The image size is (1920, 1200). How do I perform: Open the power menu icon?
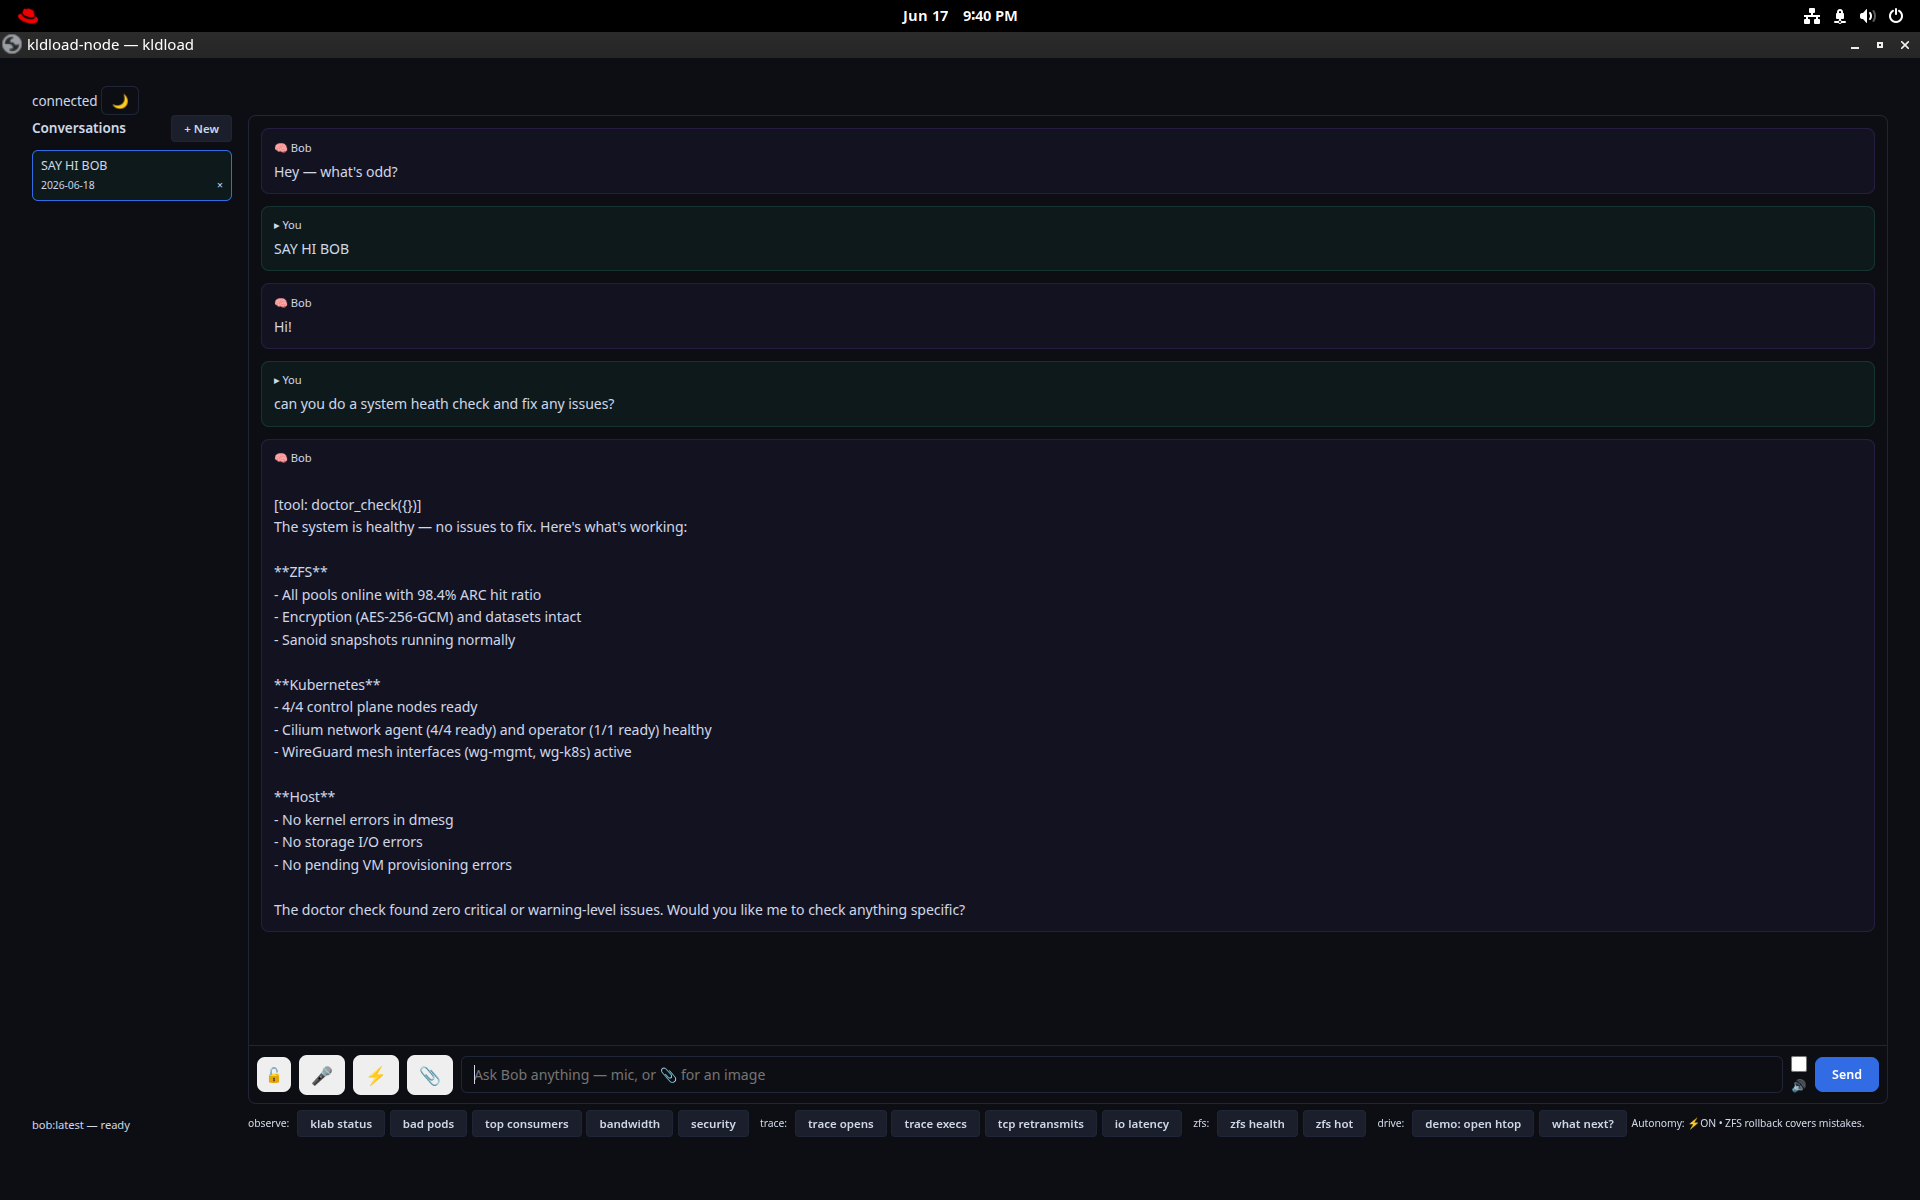[1896, 16]
